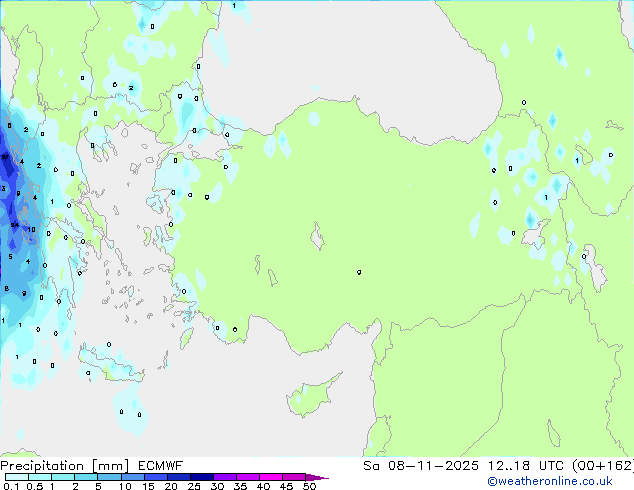The width and height of the screenshot is (634, 490).
Task: Click the weatheronline.co.uk watermark link
Action: 563,481
